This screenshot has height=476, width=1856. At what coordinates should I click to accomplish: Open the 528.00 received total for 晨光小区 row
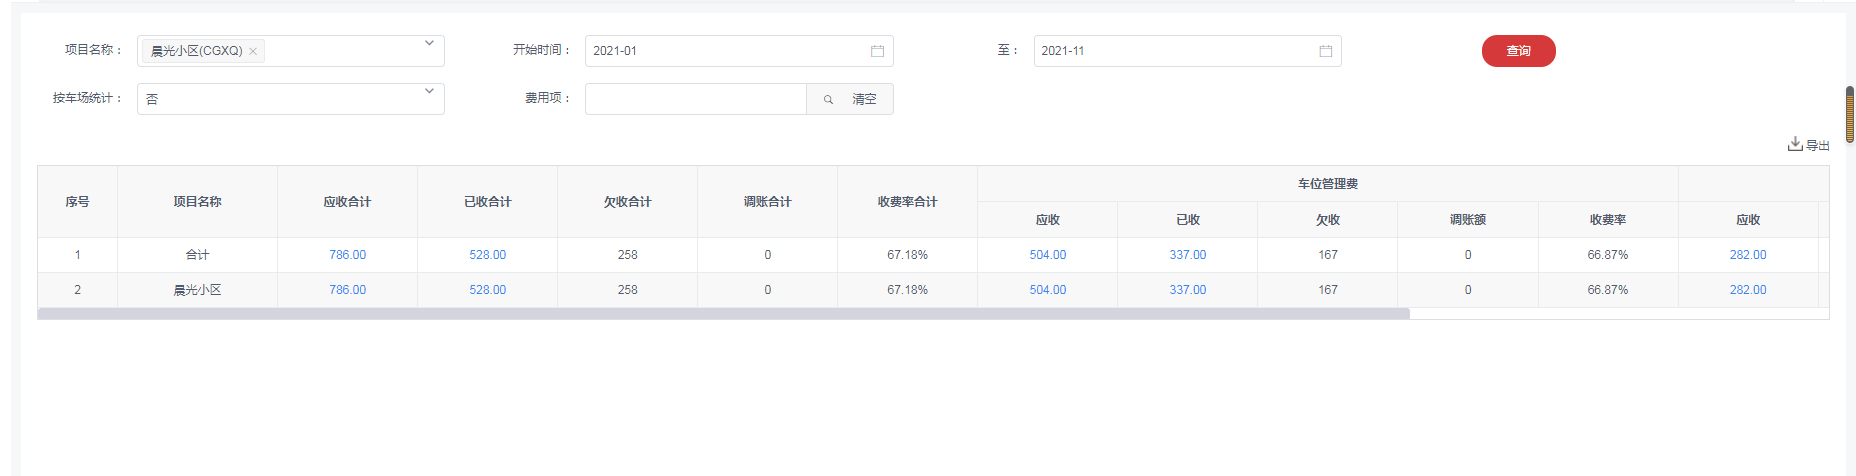487,290
